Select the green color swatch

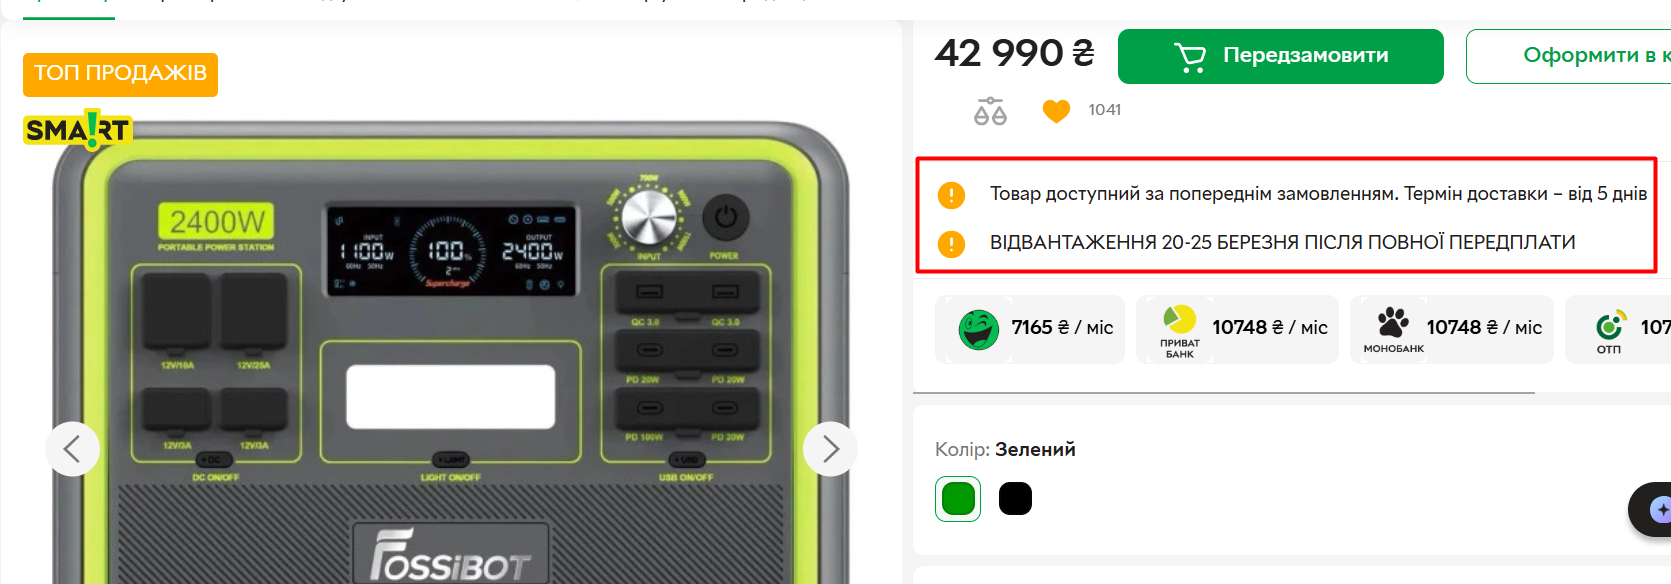(958, 499)
